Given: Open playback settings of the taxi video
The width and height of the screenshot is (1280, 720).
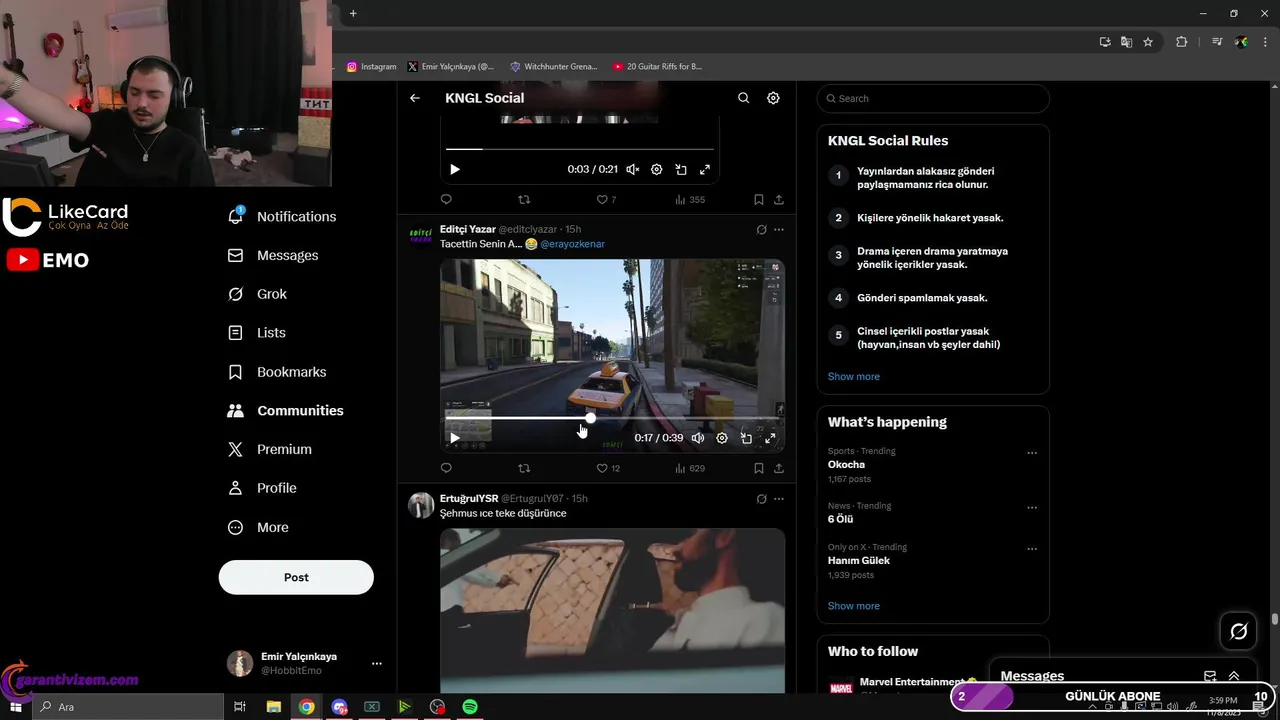Looking at the screenshot, I should 722,438.
